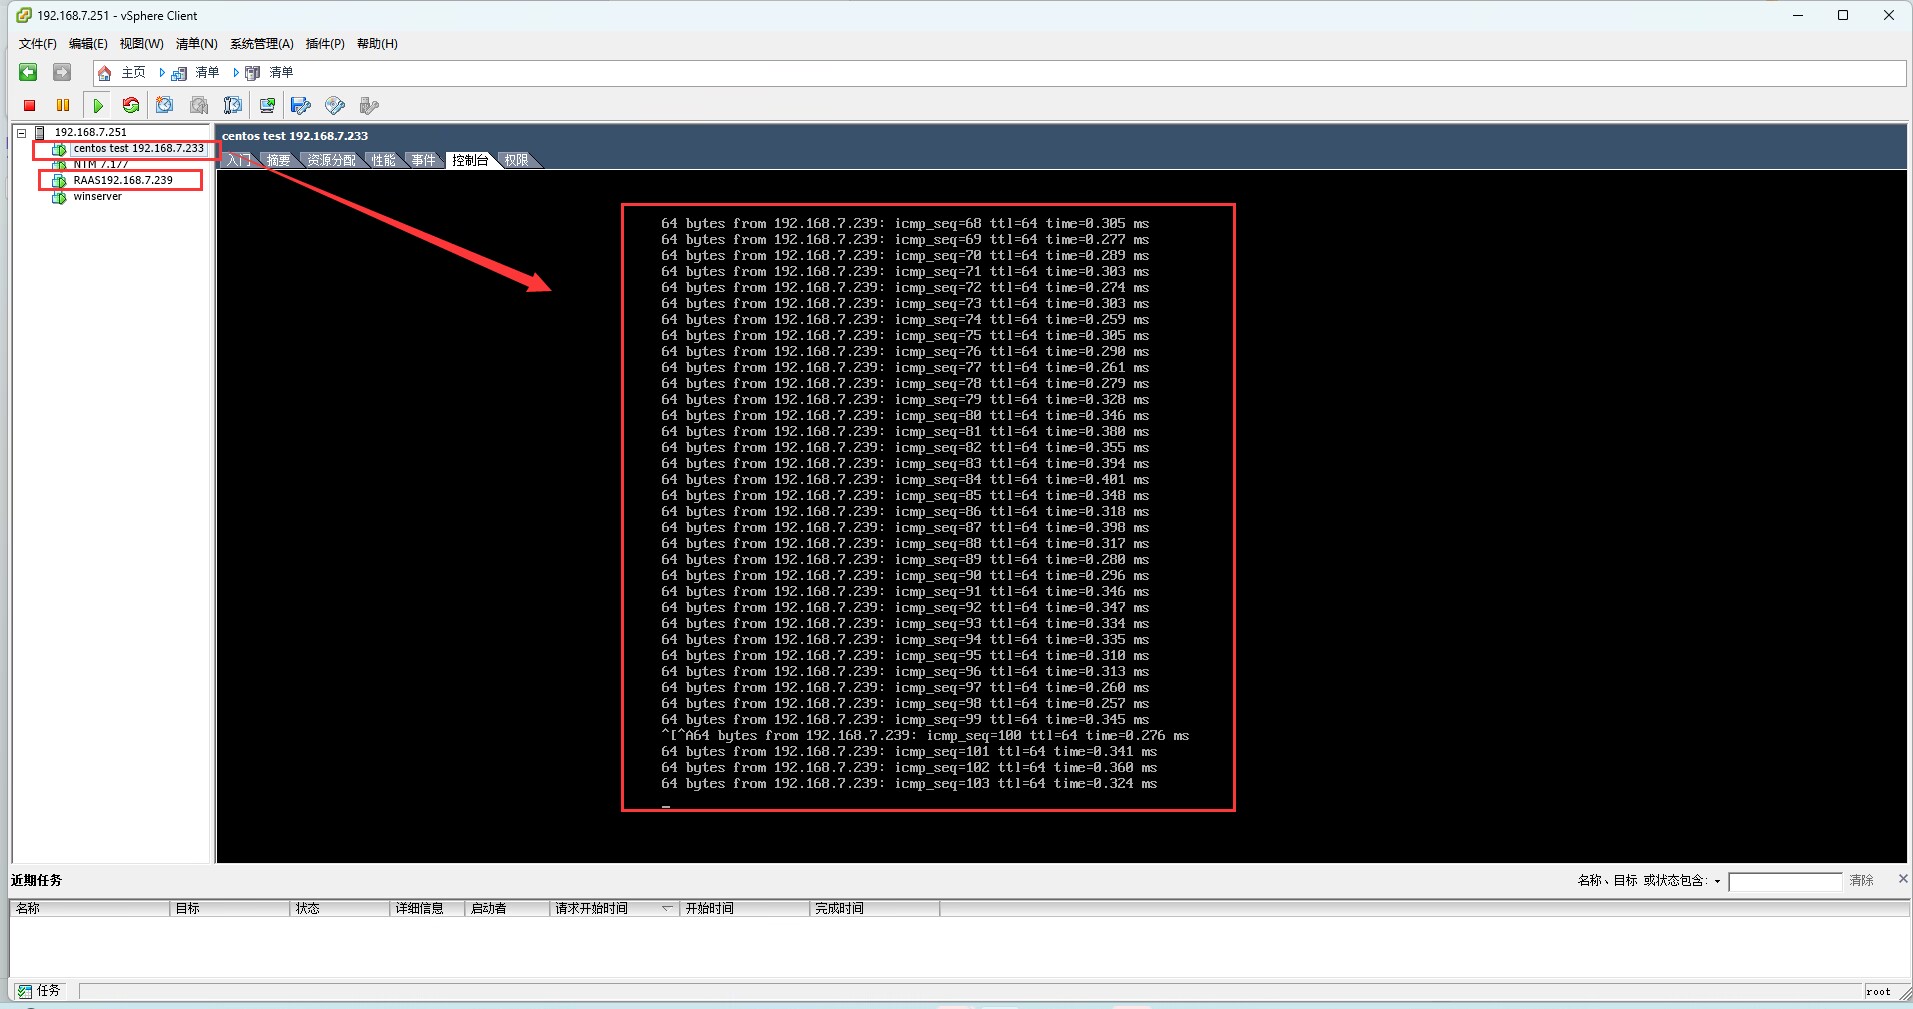Open the 编辑(E) menu
Image resolution: width=1913 pixels, height=1009 pixels.
(88, 44)
